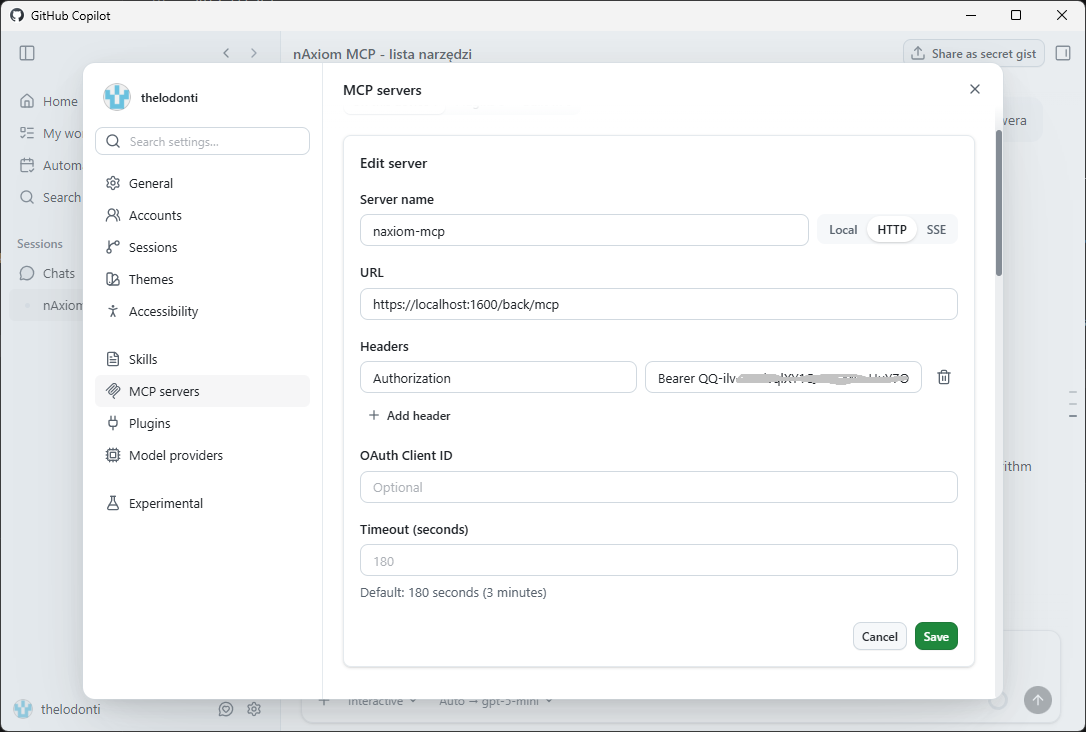Open the interactive mode dropdown
This screenshot has height=732, width=1086.
[x=382, y=701]
